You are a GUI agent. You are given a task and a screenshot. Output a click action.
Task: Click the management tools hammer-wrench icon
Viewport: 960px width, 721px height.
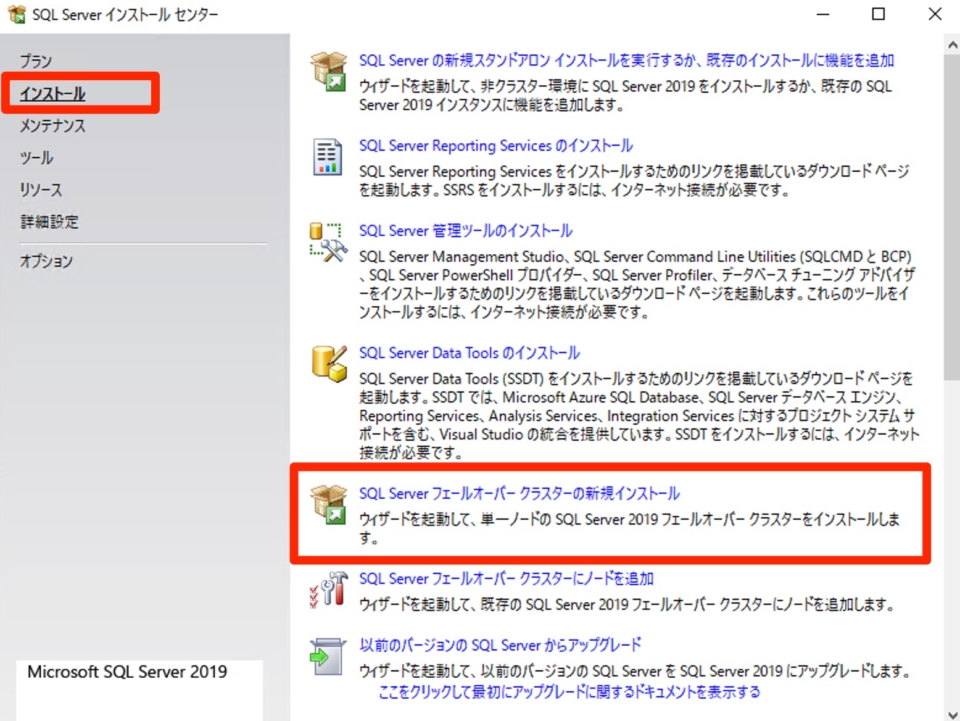329,242
